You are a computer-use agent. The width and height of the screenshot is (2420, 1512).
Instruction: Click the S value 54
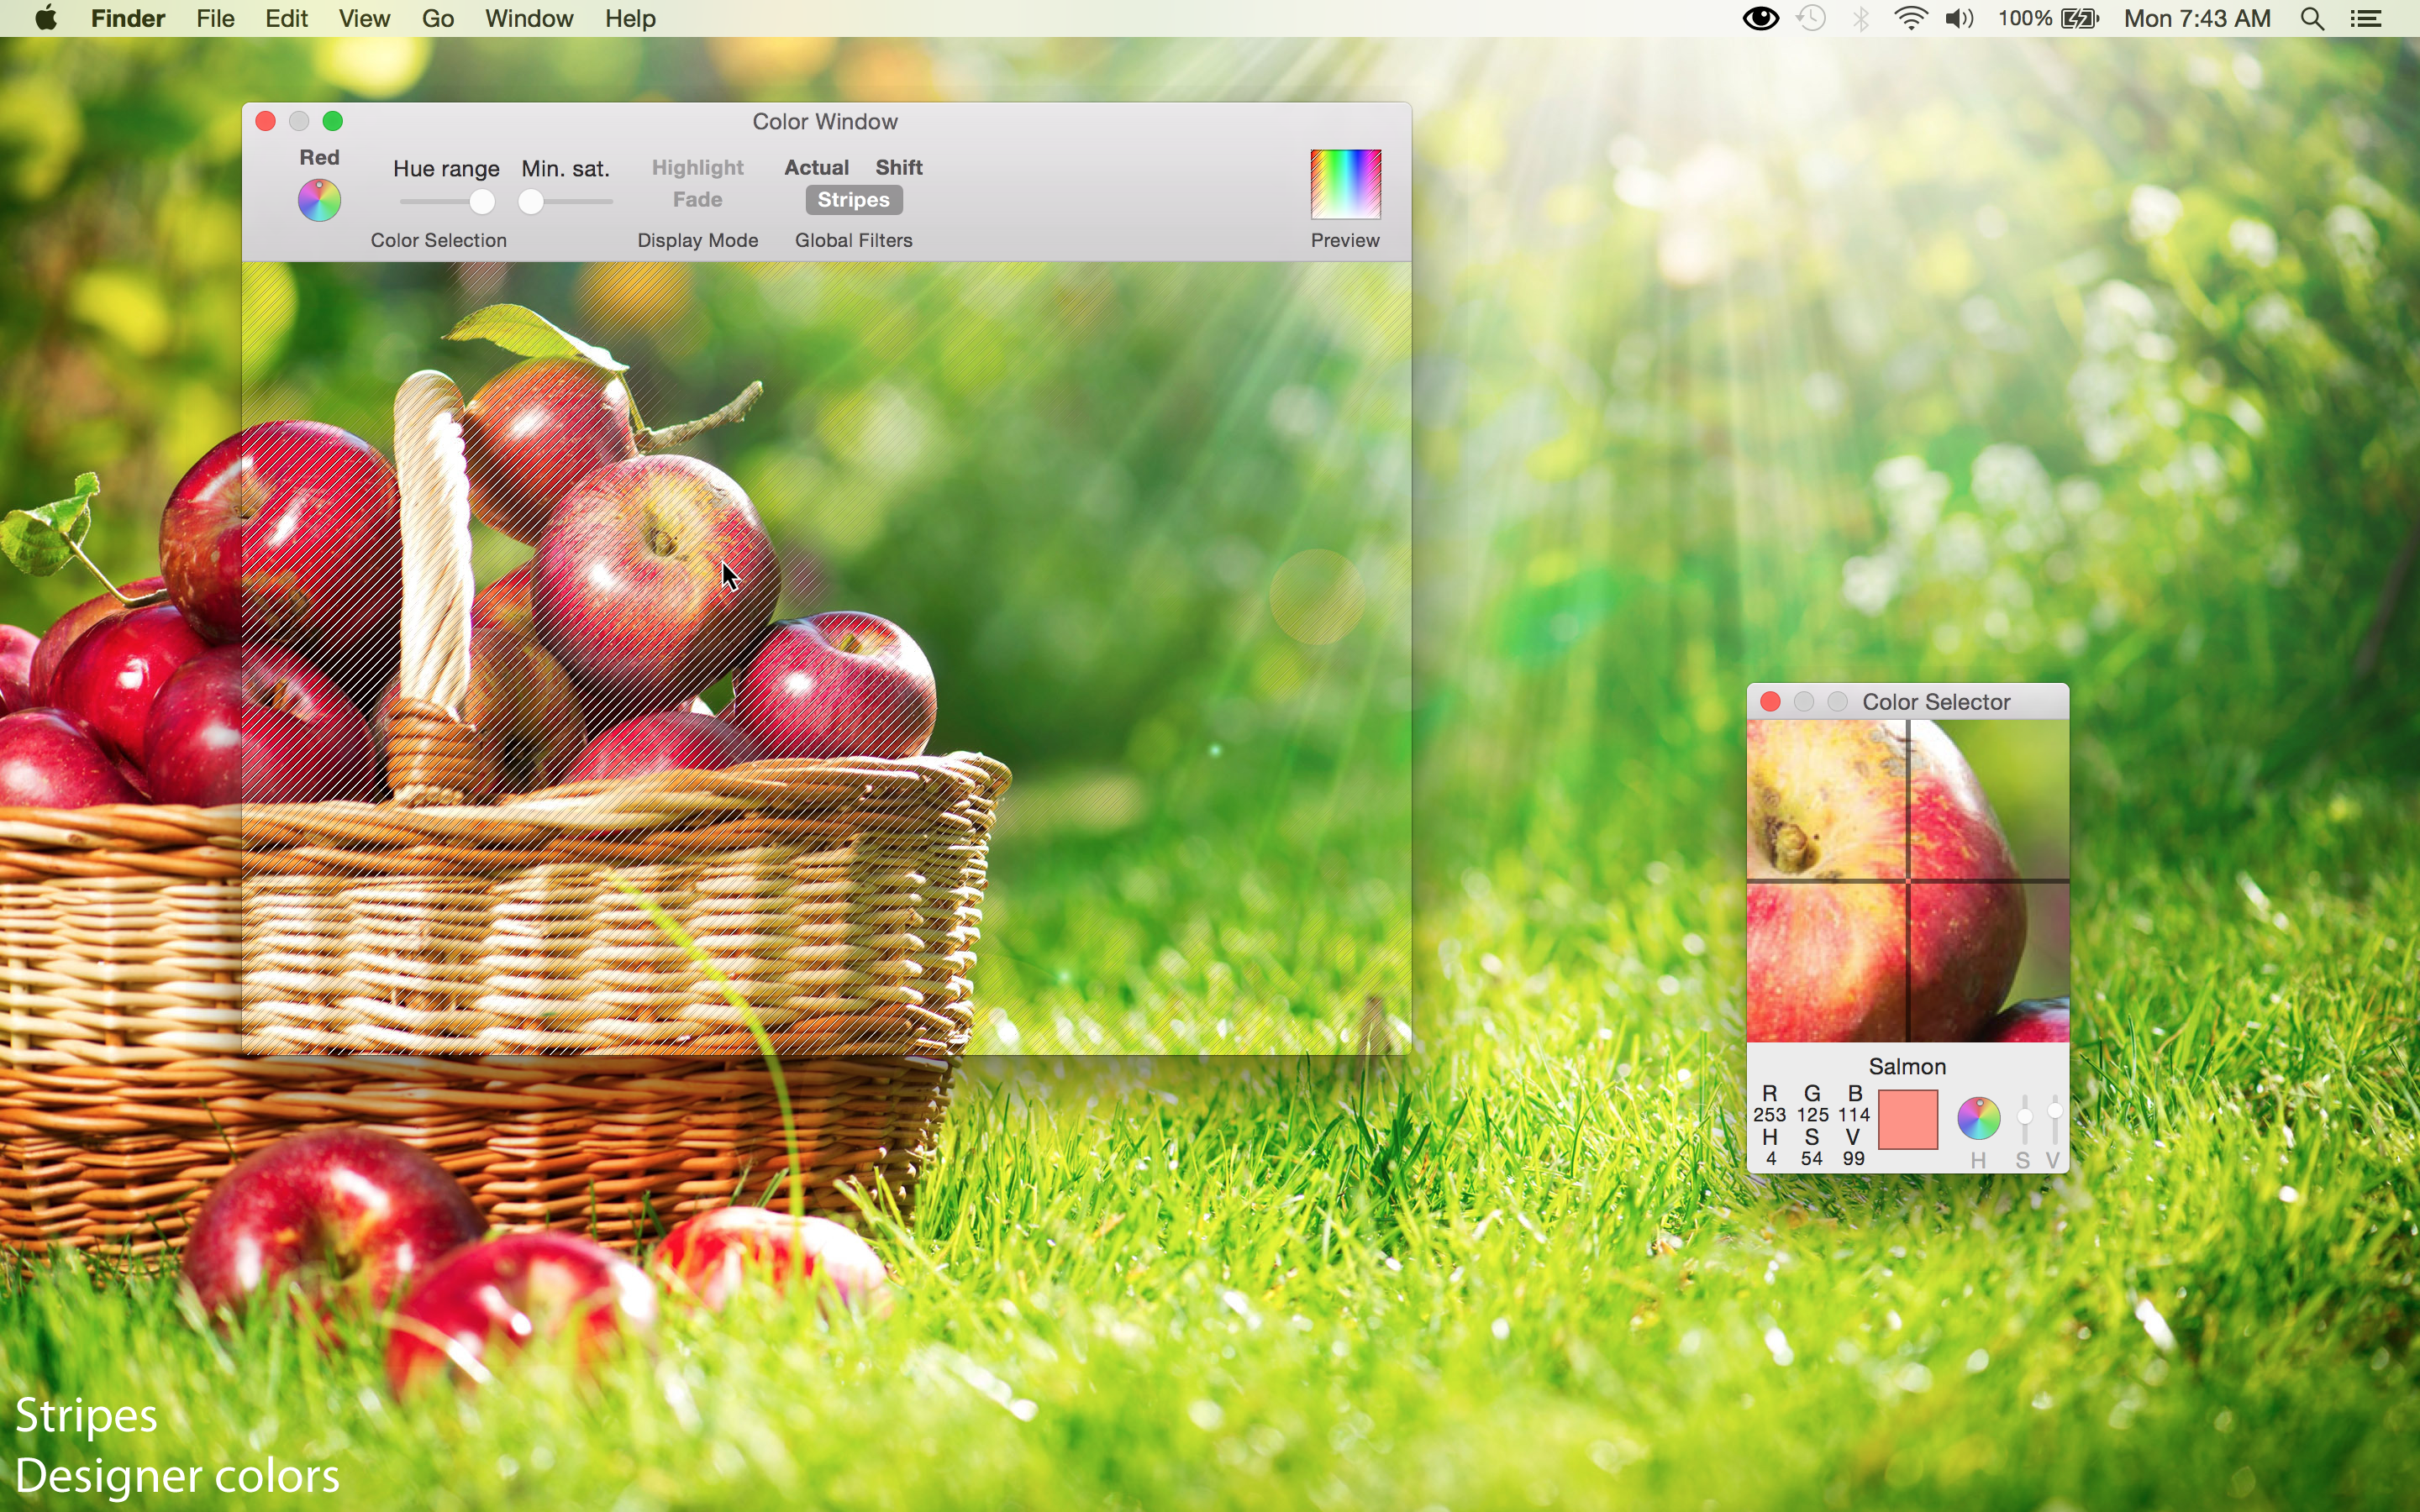point(1812,1158)
